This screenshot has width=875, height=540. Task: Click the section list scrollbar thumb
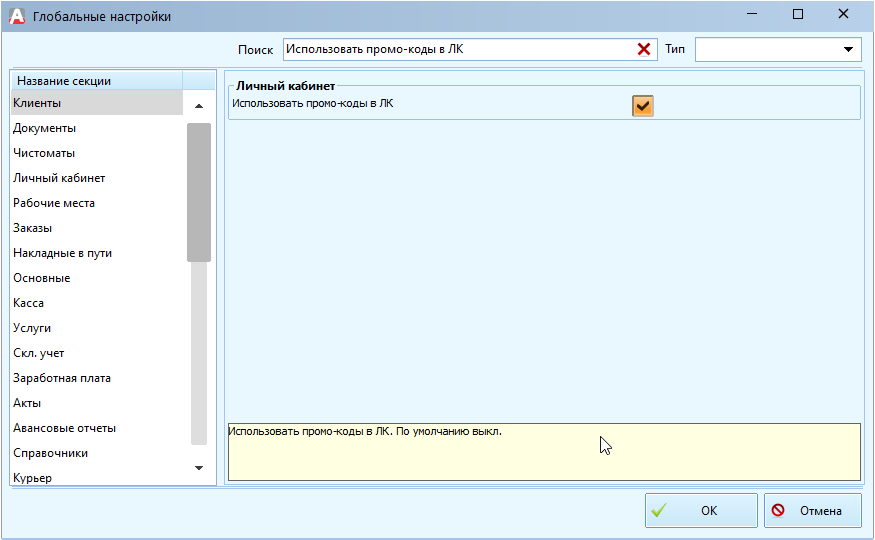(198, 190)
